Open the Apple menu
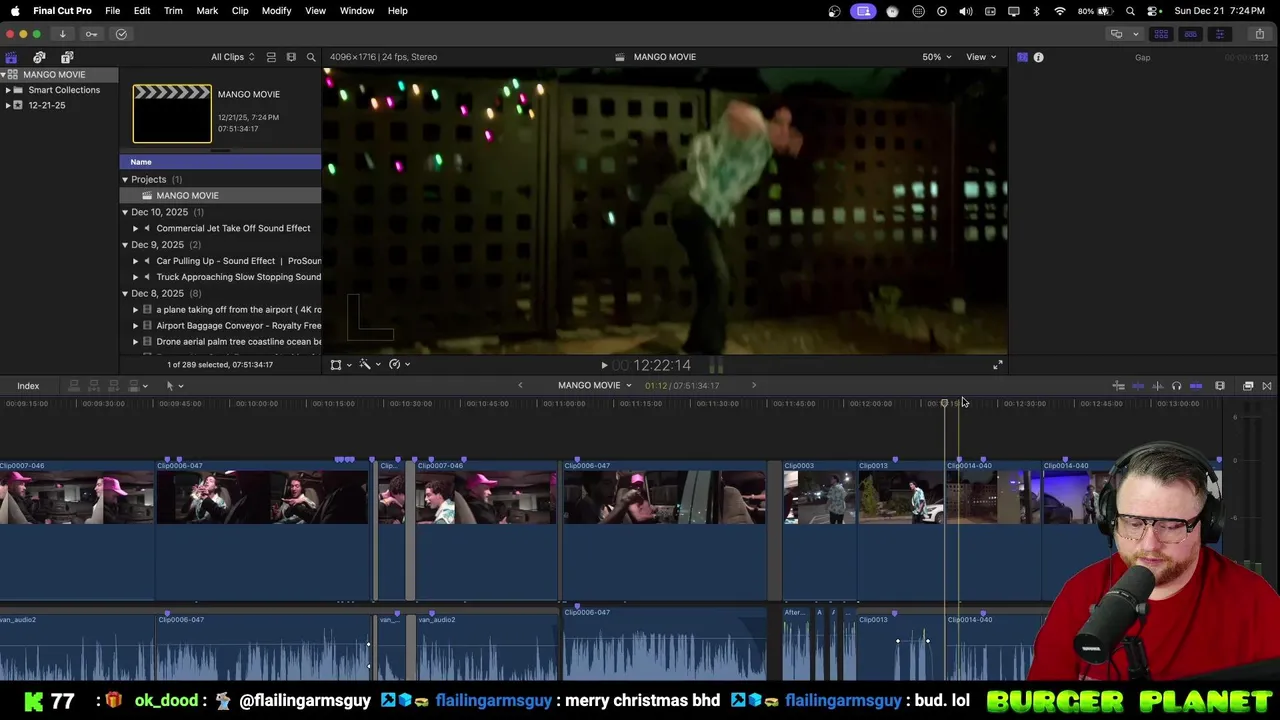1280x720 pixels. pyautogui.click(x=15, y=10)
